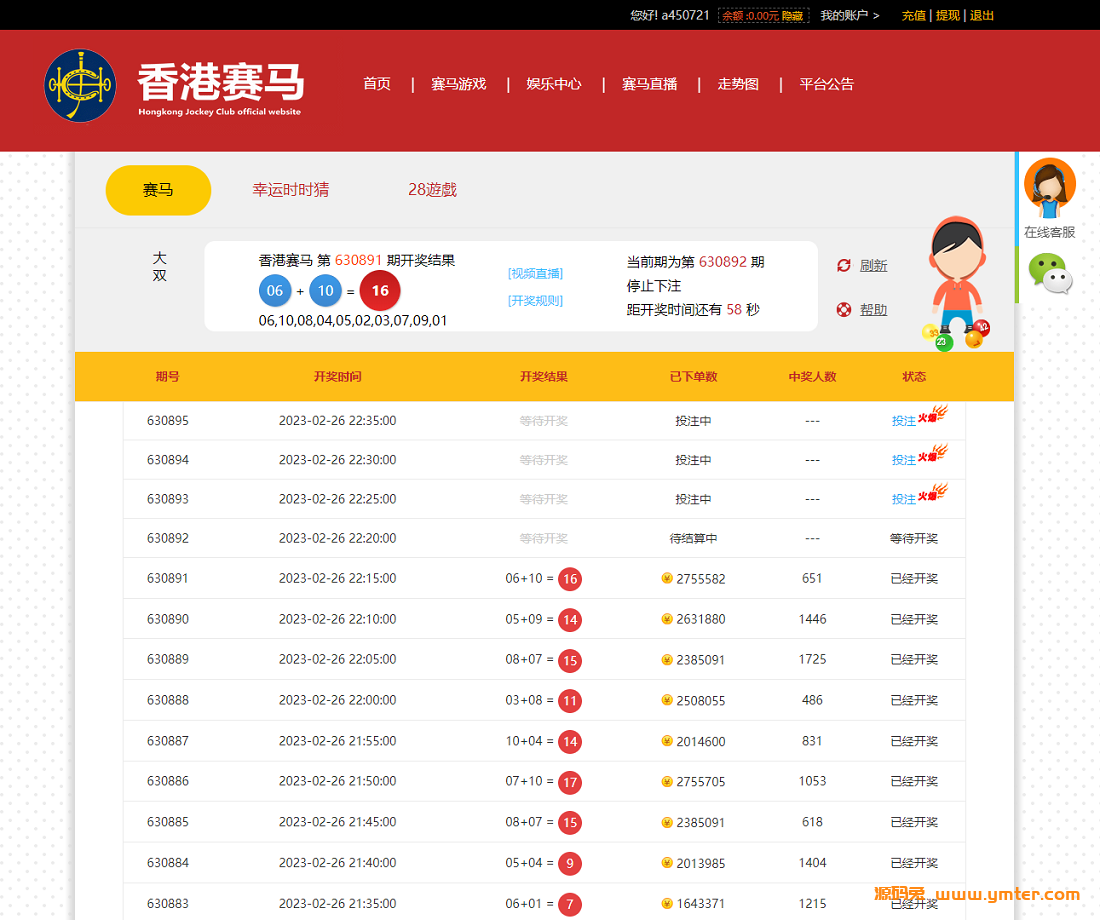Click the 刷新 refresh link
The image size is (1100, 920).
click(x=873, y=265)
